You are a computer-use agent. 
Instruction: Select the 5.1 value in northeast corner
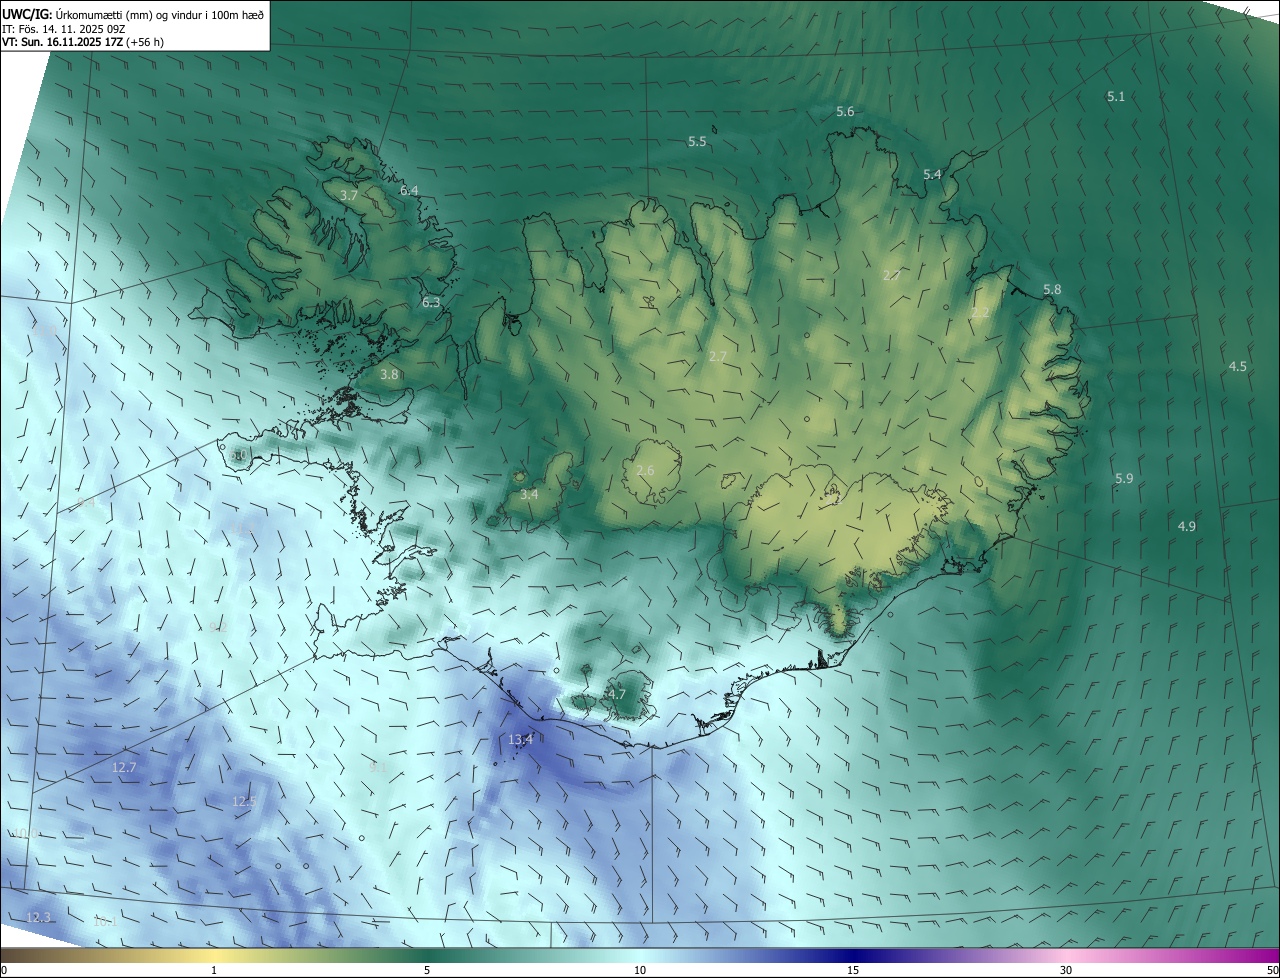(1116, 96)
